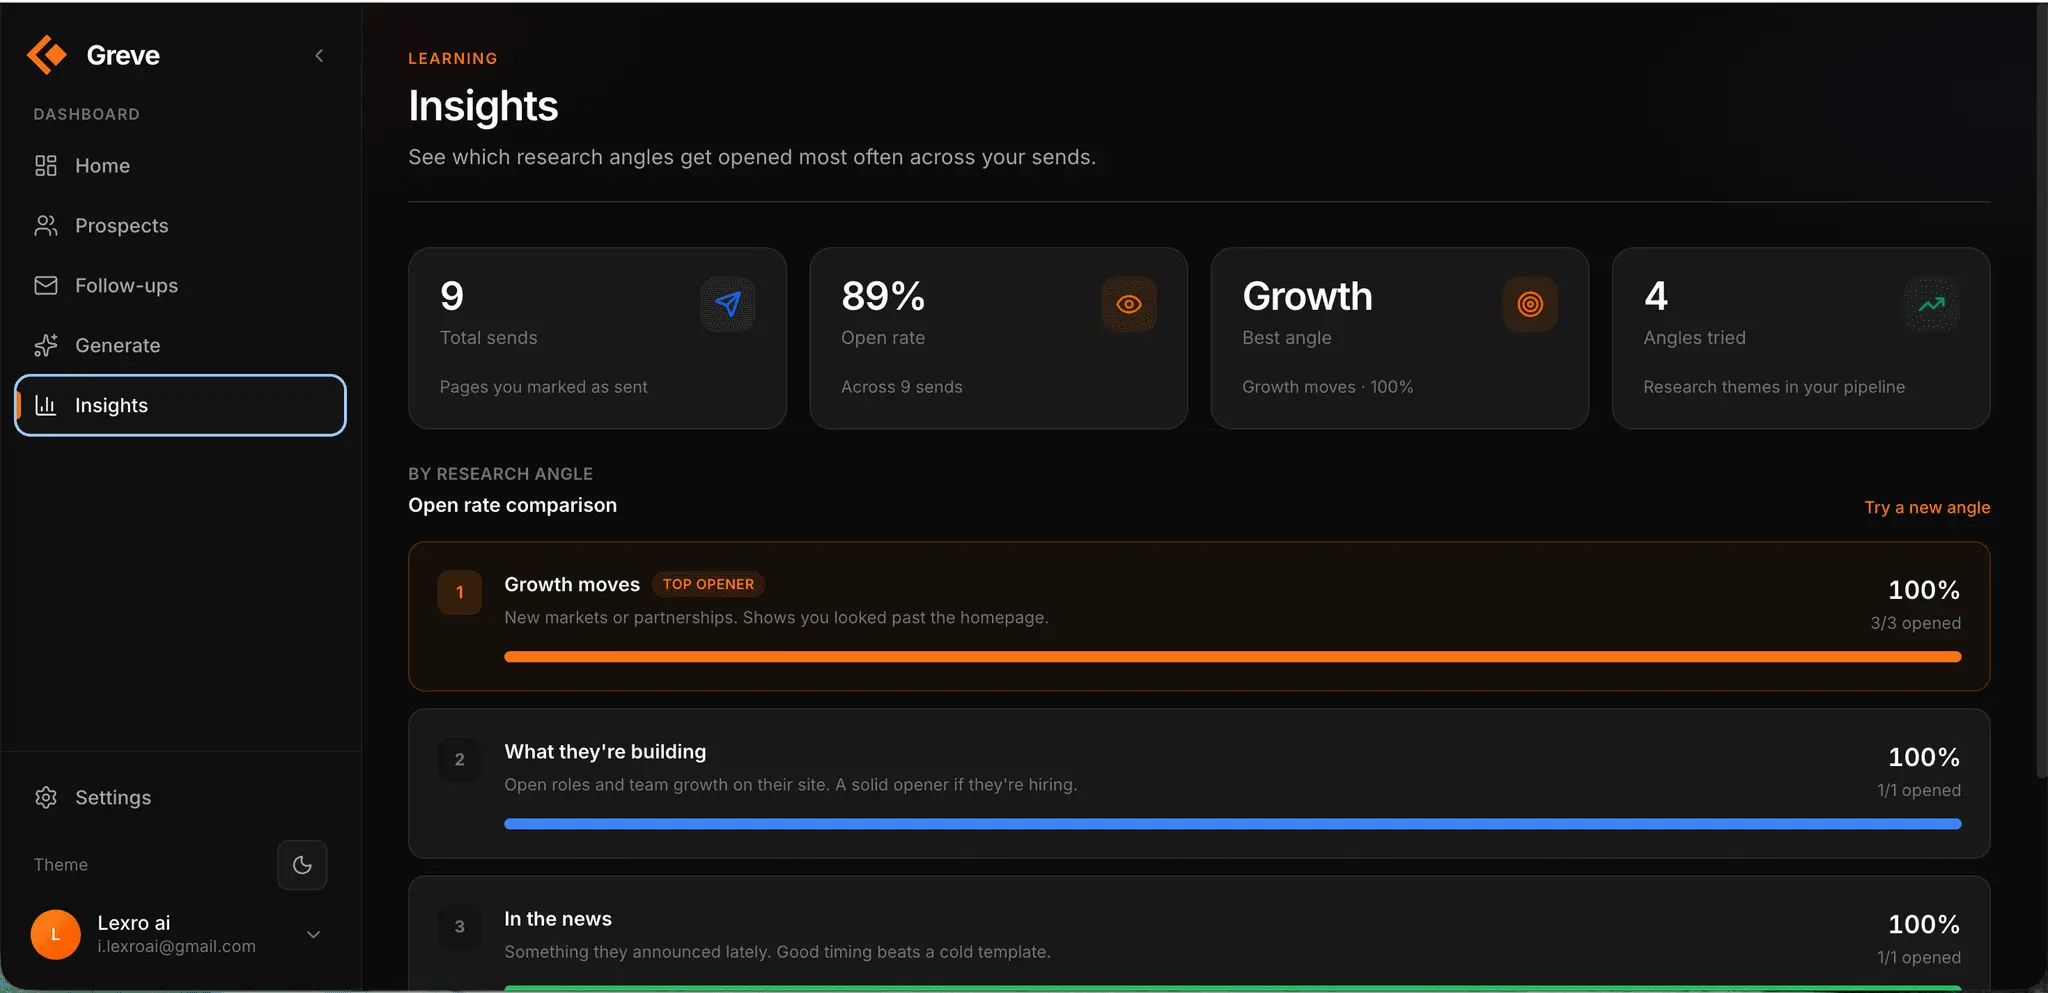Click the Growth best angle value

1307,296
